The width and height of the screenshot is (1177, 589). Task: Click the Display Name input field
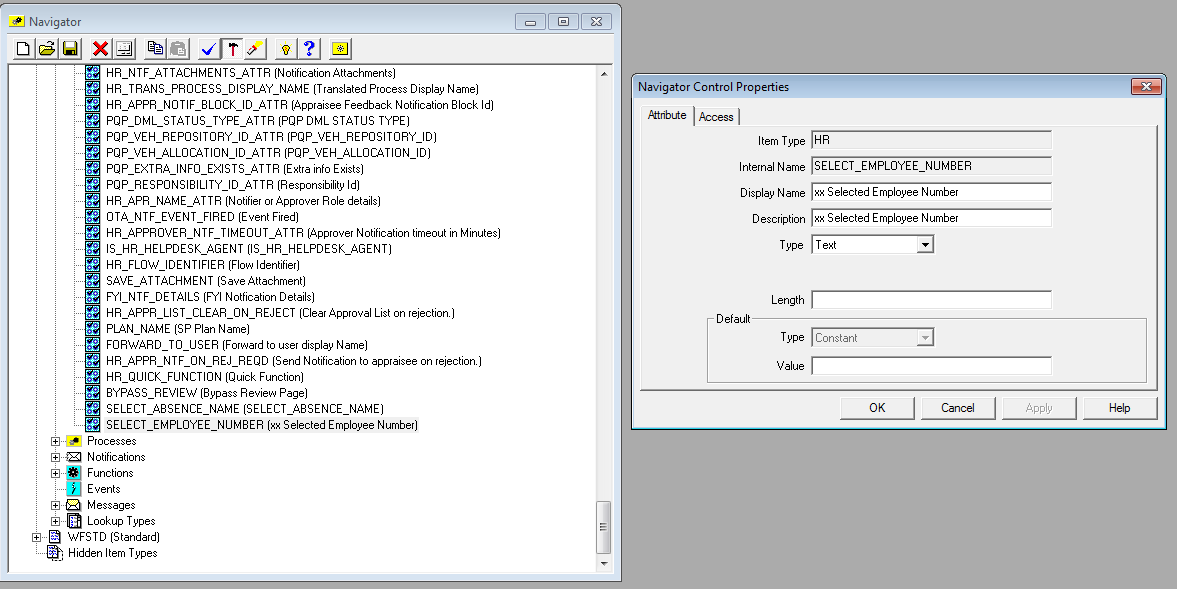[x=932, y=192]
